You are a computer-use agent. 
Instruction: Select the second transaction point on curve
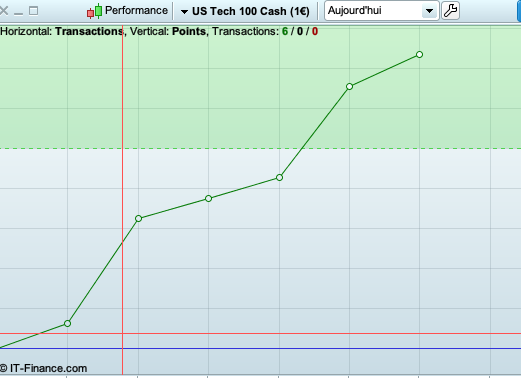click(138, 219)
